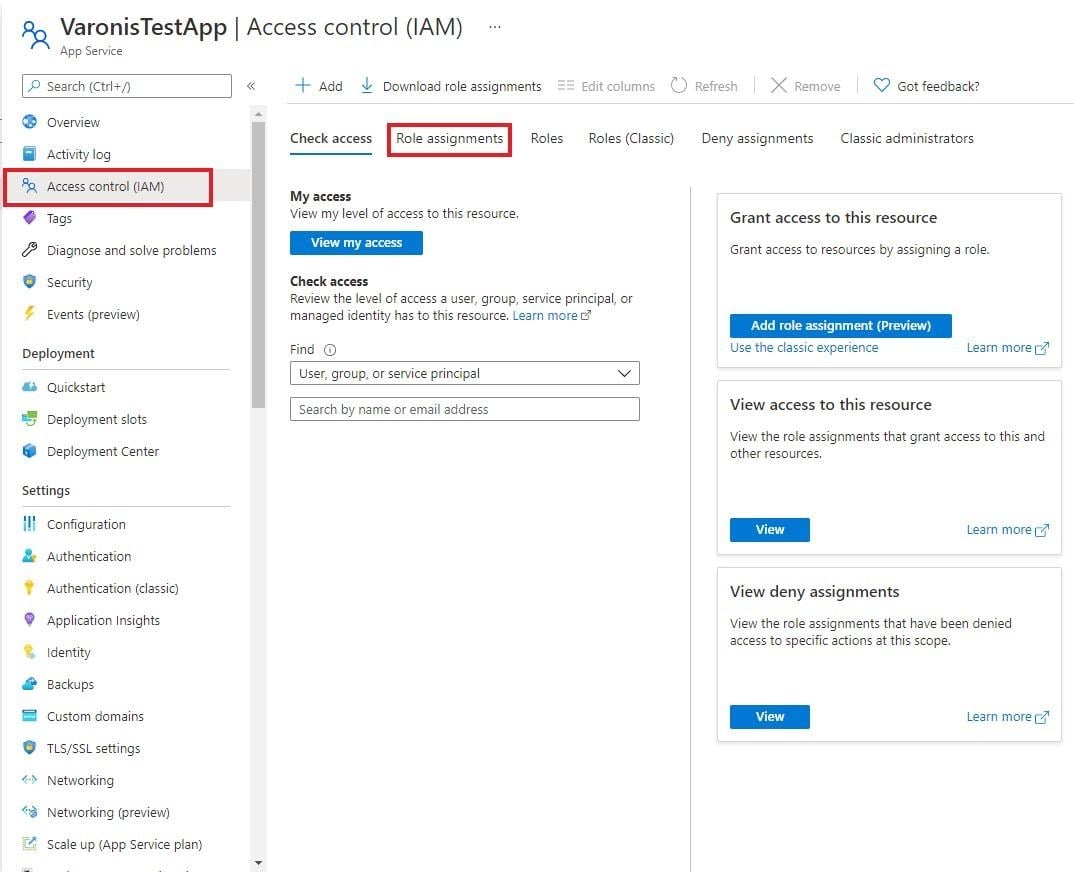Click the Activity log icon

tap(29, 153)
